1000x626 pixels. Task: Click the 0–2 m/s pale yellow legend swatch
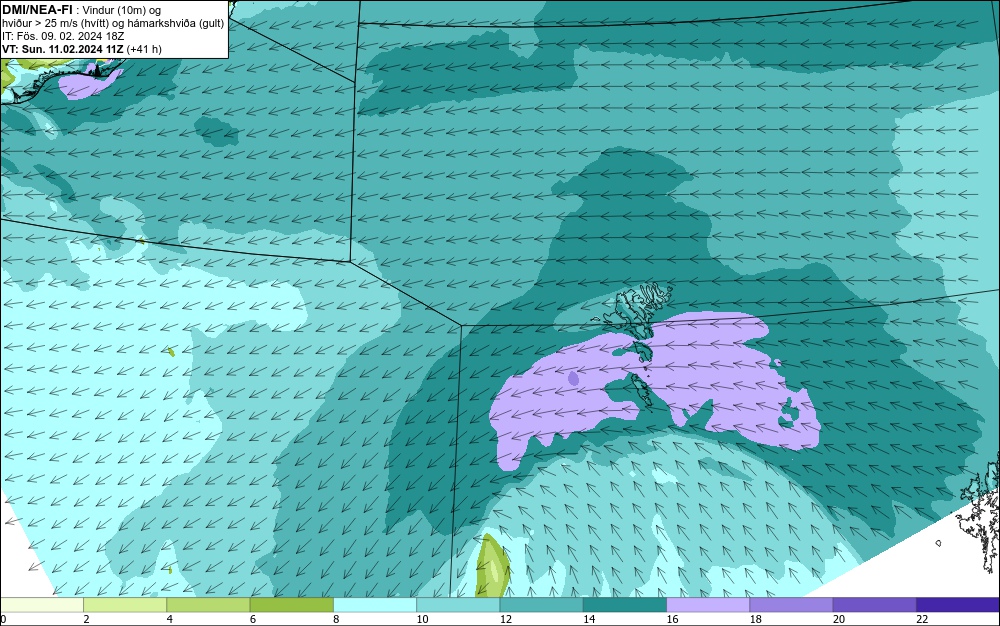click(x=41, y=605)
